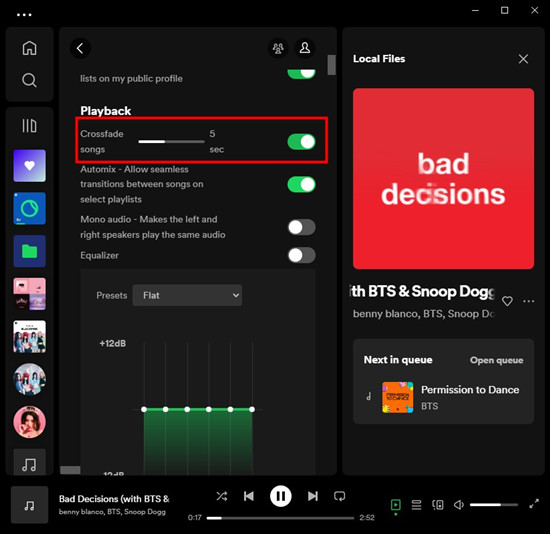Image resolution: width=550 pixels, height=534 pixels.
Task: Disable the Automix toggle
Action: click(301, 185)
